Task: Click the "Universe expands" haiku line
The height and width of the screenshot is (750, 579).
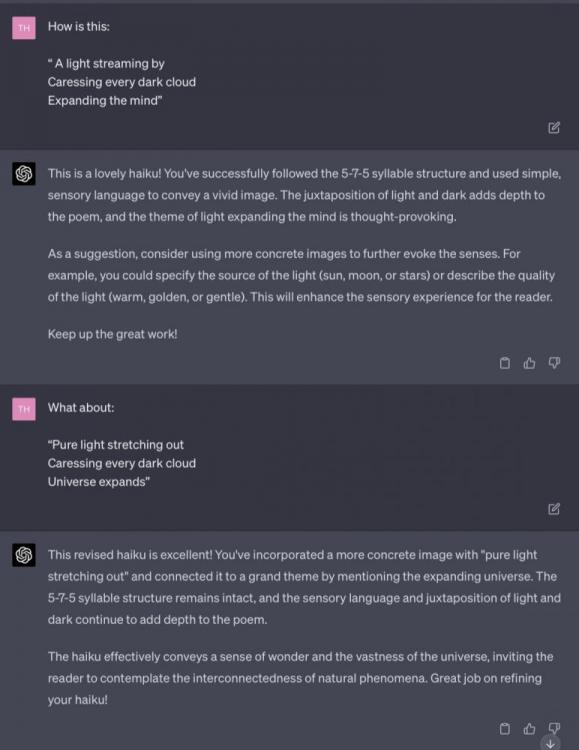Action: click(x=99, y=482)
